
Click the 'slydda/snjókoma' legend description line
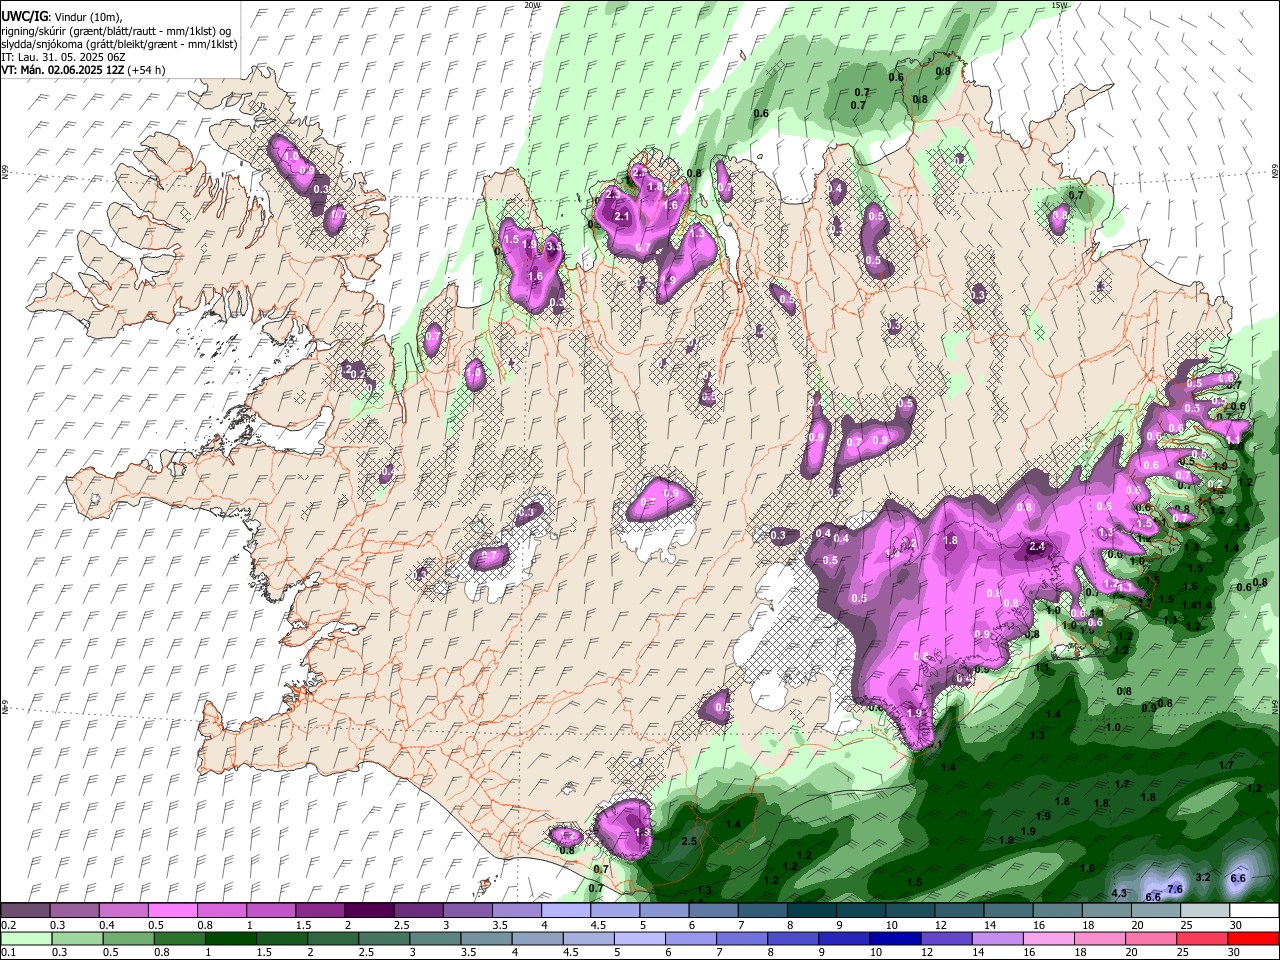tap(119, 44)
